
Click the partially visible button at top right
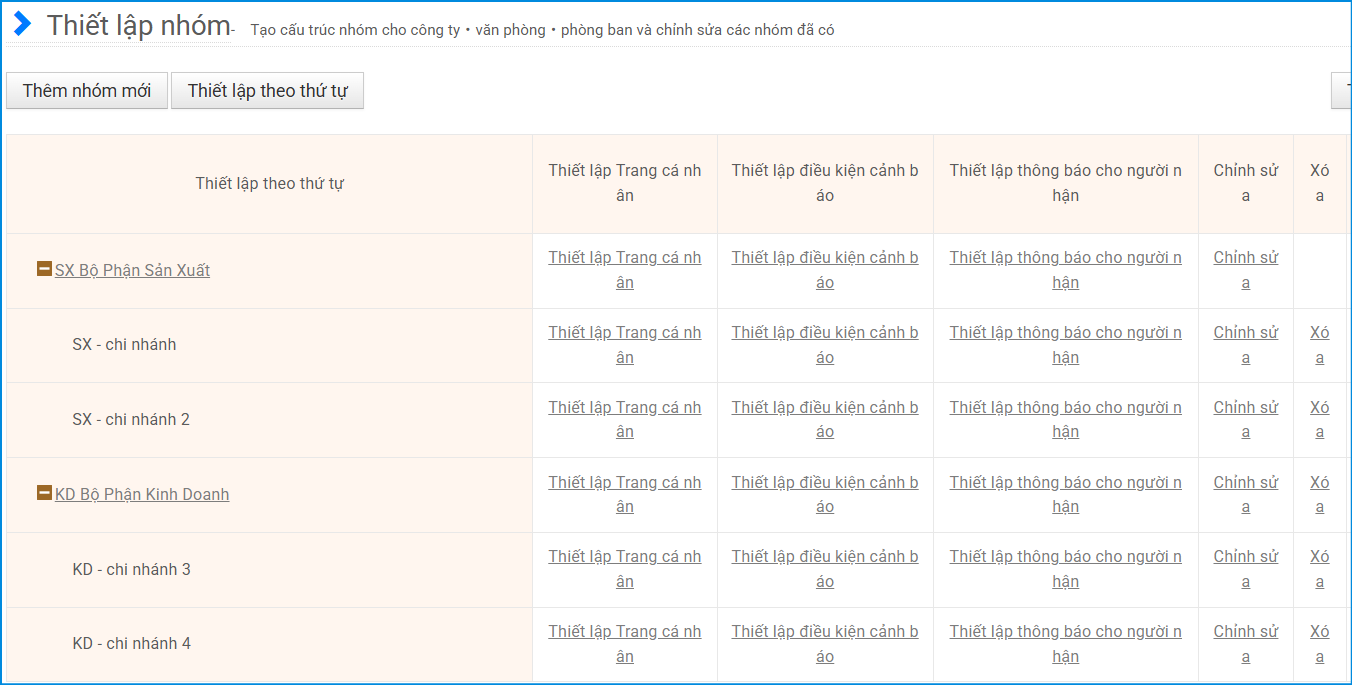(1342, 90)
